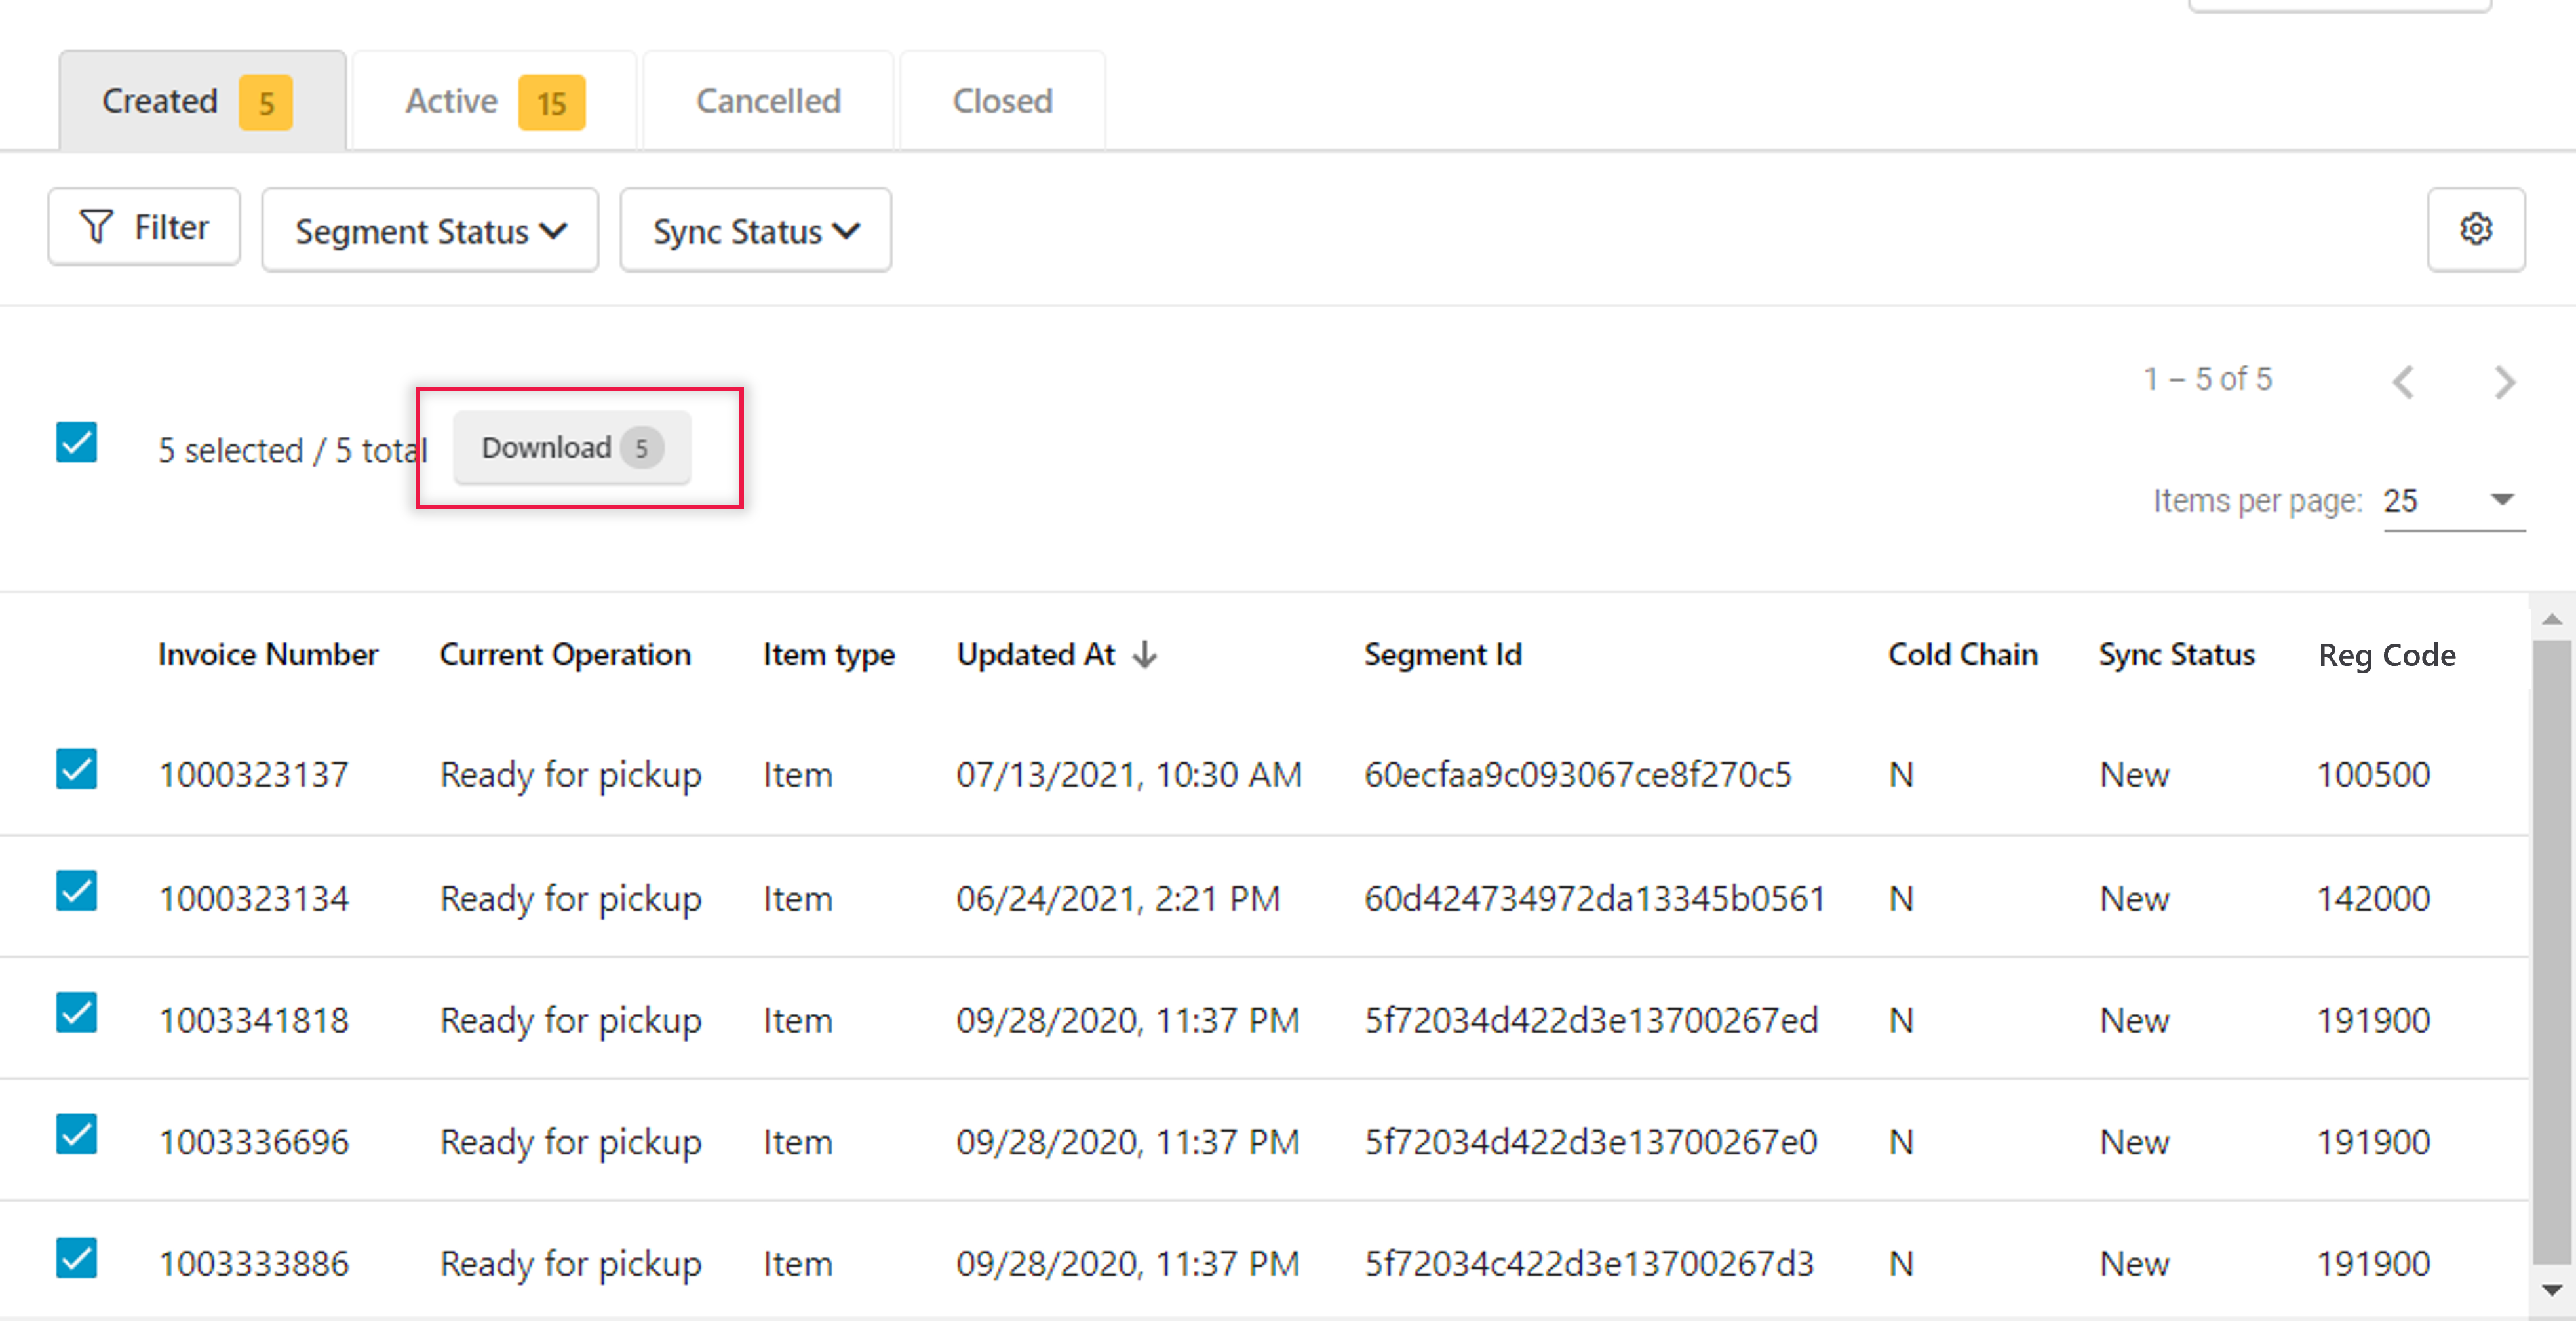This screenshot has width=2576, height=1321.
Task: Click segment id 60ecfaa9c093067ce8f270c5
Action: 1578,775
